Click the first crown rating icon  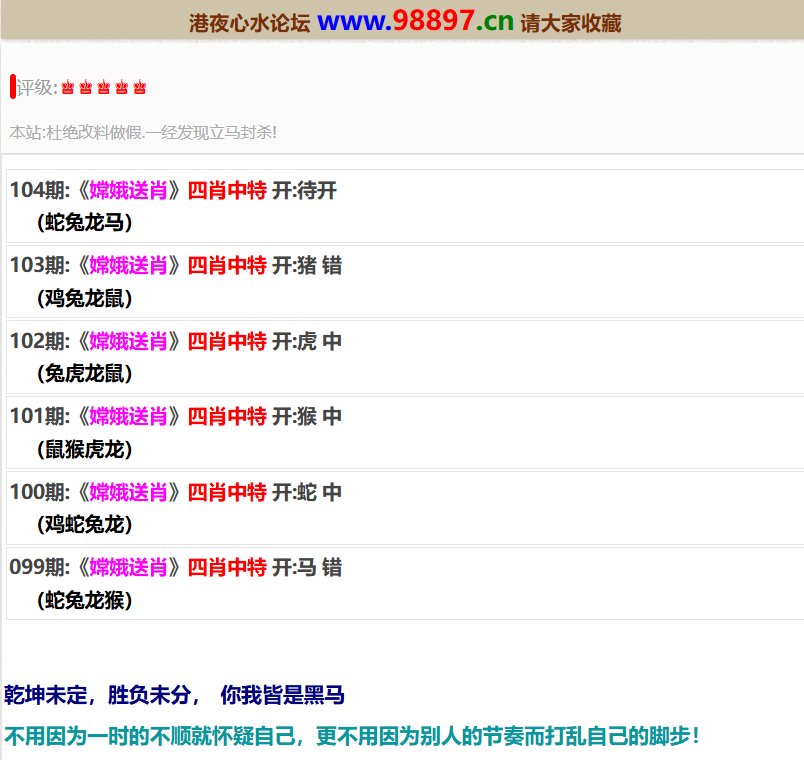[x=68, y=88]
